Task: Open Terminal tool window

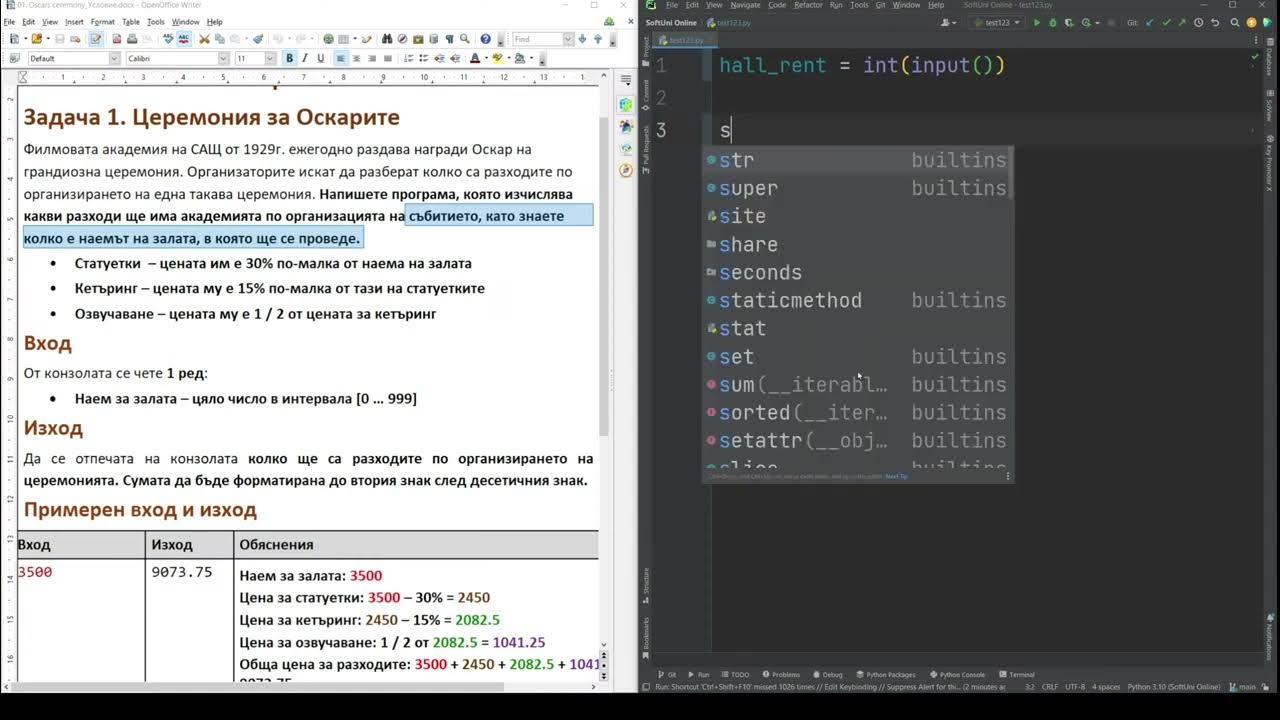Action: pyautogui.click(x=1016, y=675)
